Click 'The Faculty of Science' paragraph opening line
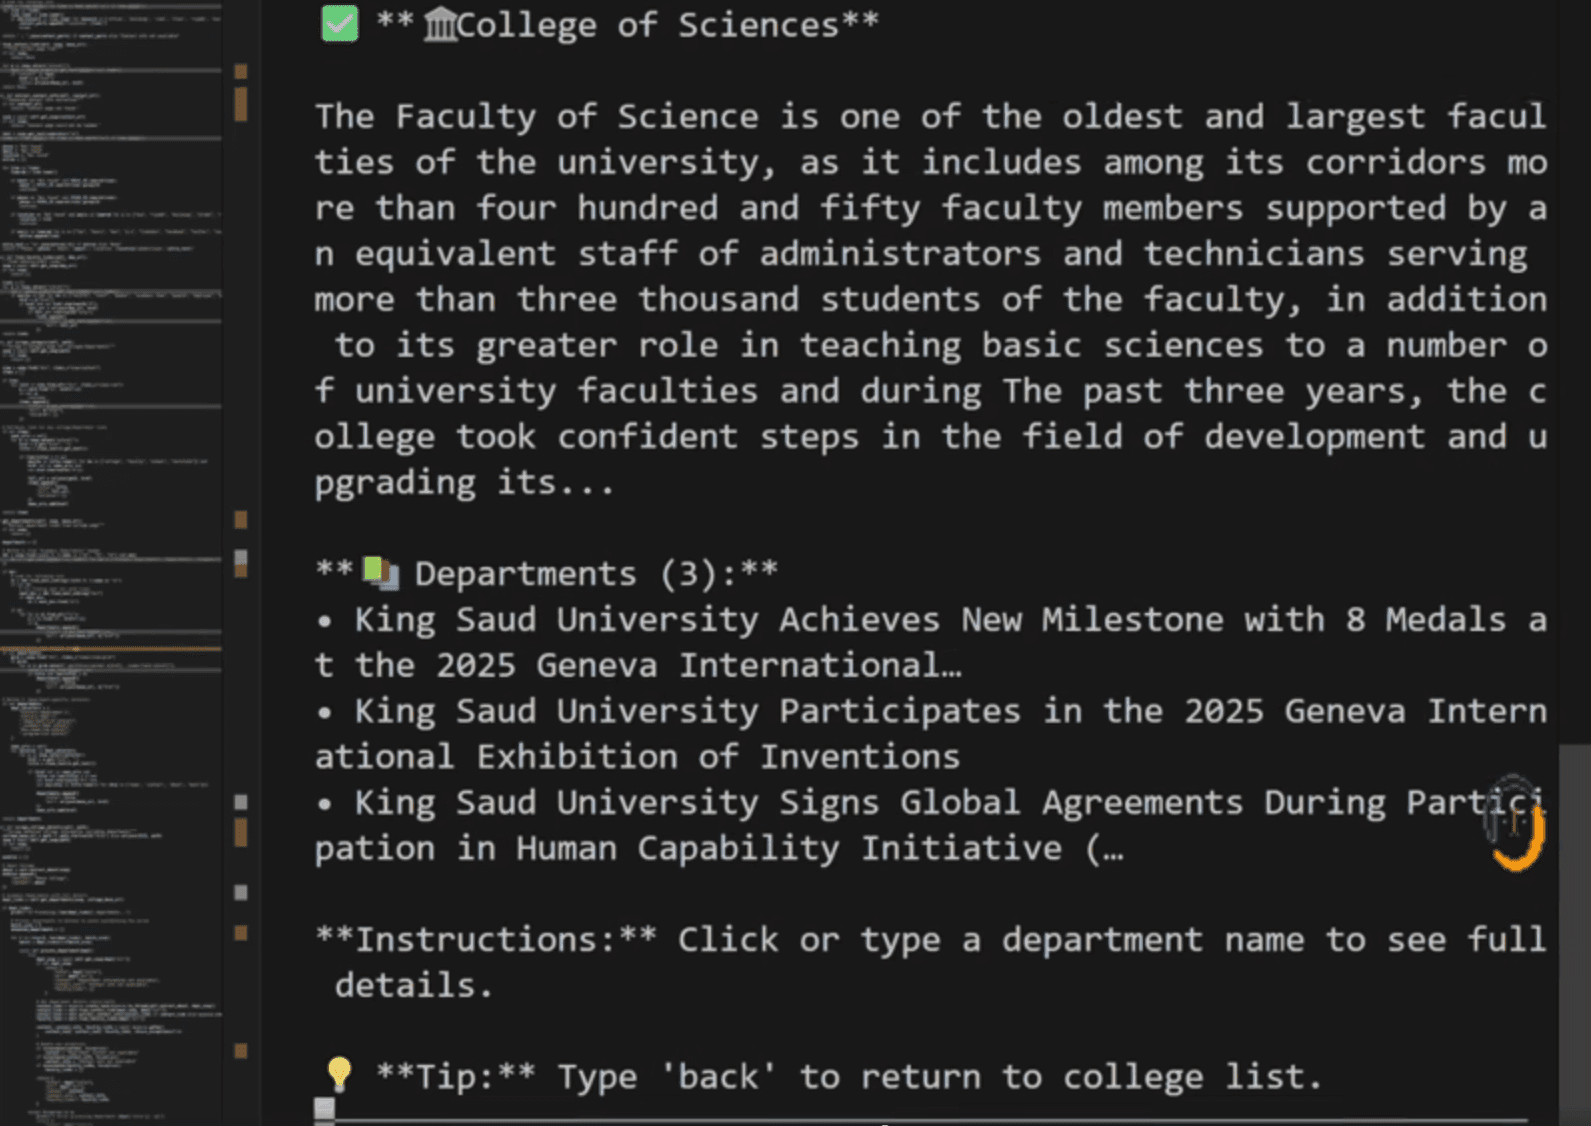This screenshot has width=1591, height=1126. point(930,116)
